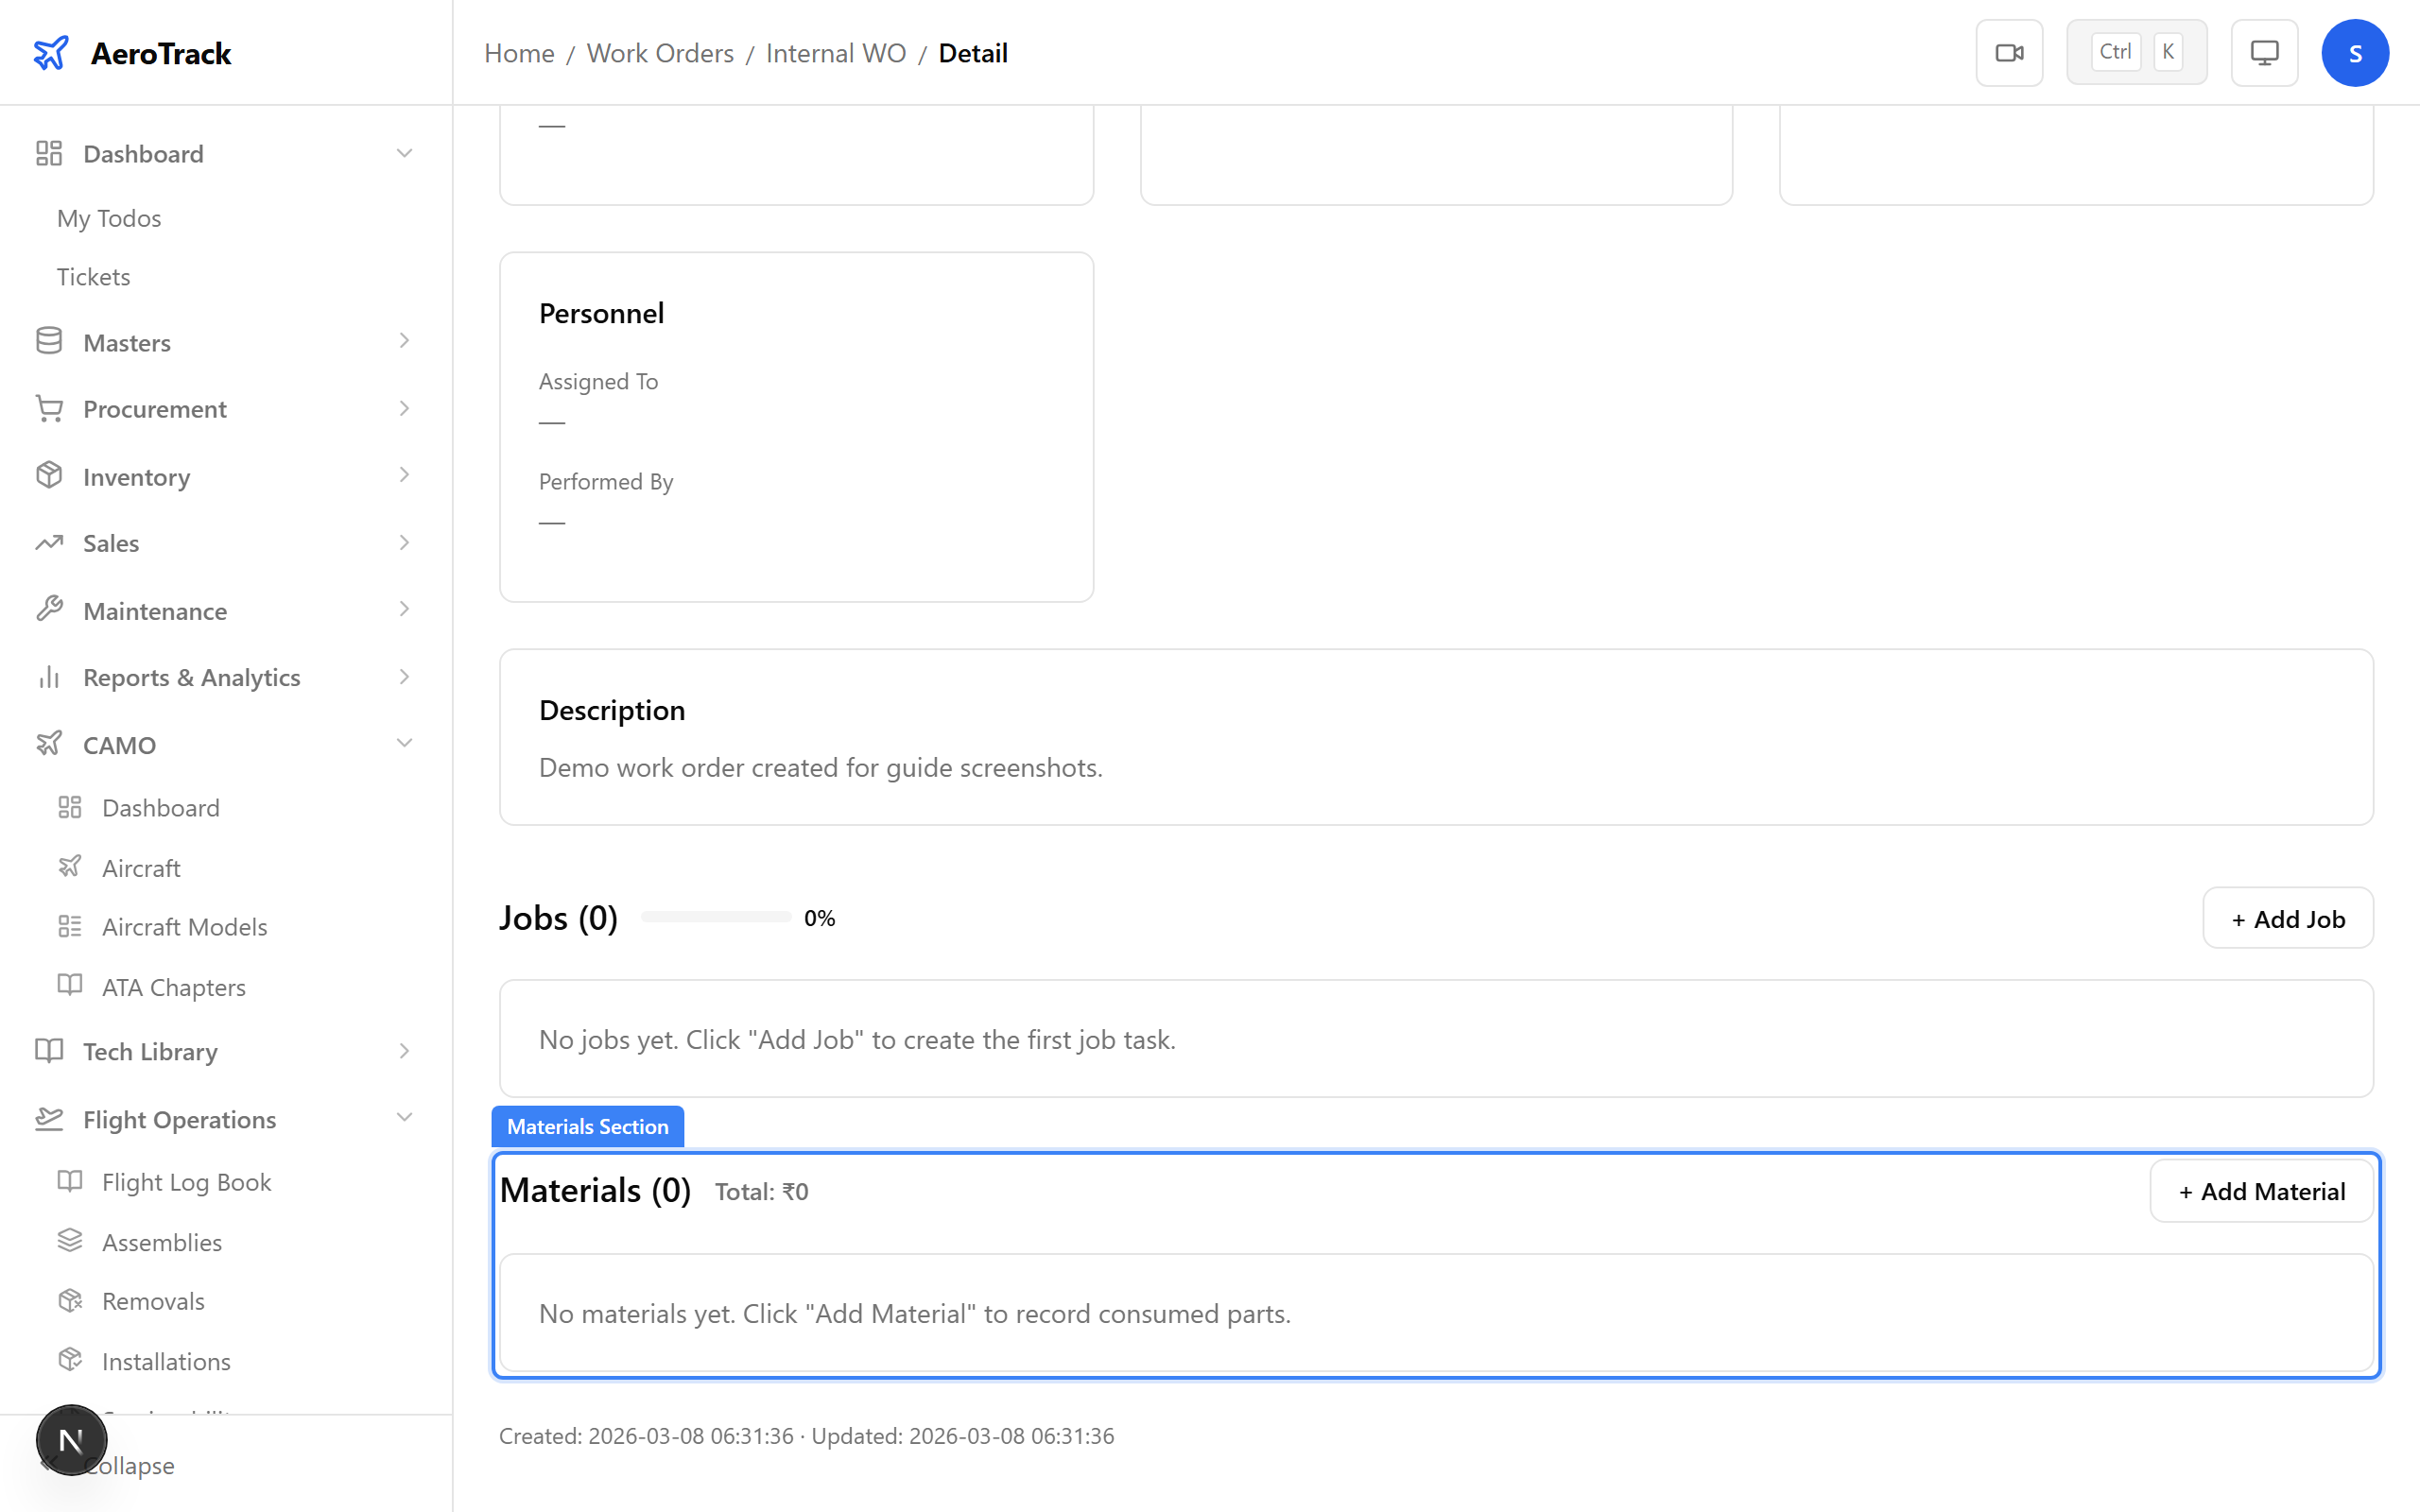Viewport: 2420px width, 1512px height.
Task: Open the Sales trend icon
Action: tap(49, 542)
